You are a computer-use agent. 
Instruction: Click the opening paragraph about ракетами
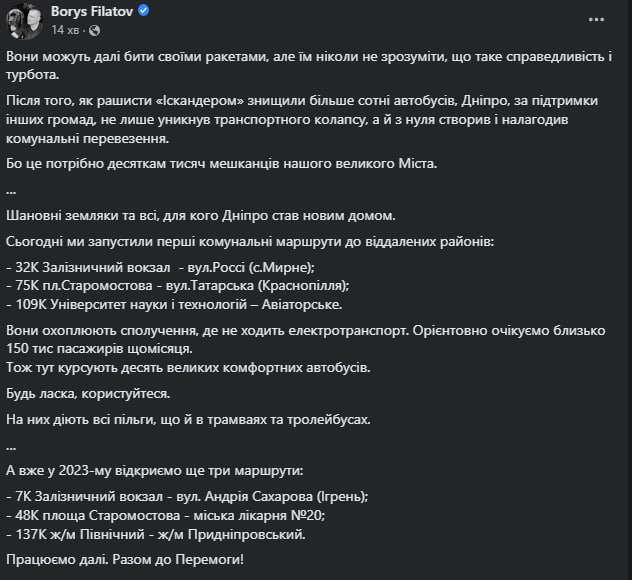309,65
